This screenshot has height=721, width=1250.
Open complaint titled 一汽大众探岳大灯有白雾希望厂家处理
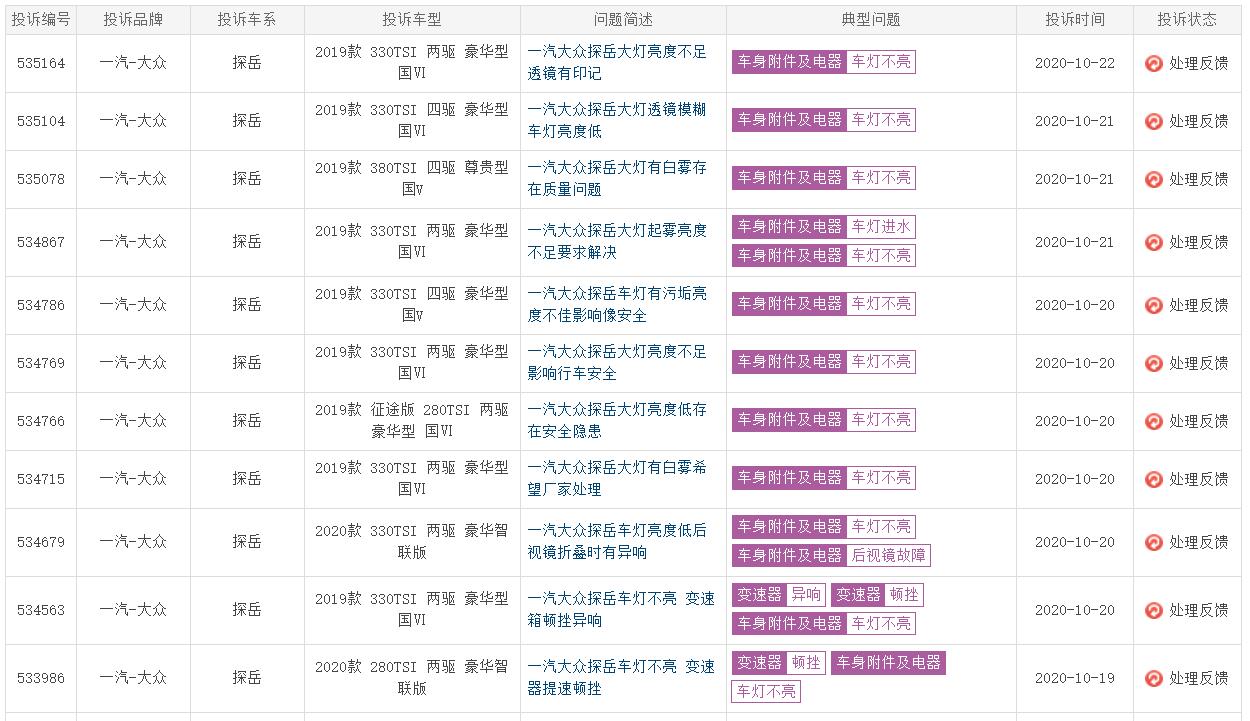coord(617,478)
